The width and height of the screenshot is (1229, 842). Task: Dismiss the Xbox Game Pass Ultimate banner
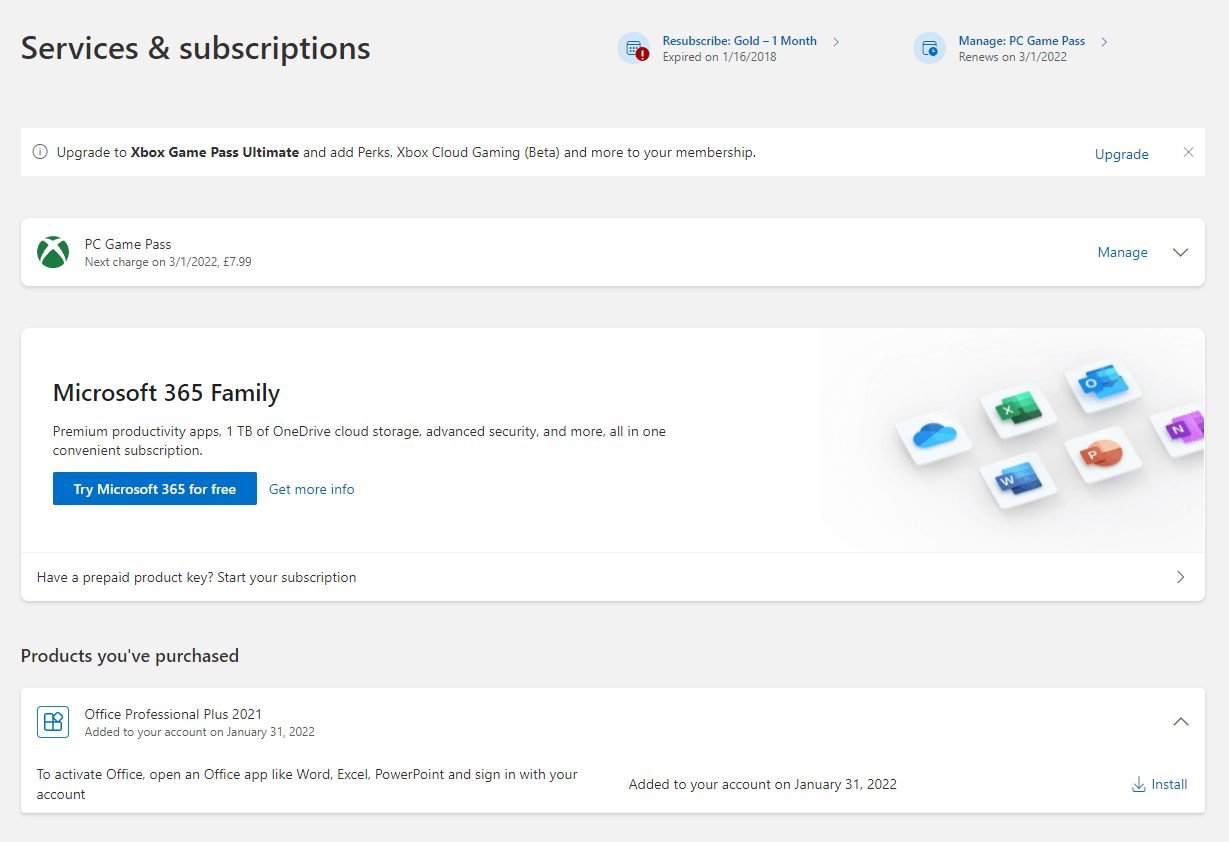[x=1188, y=153]
